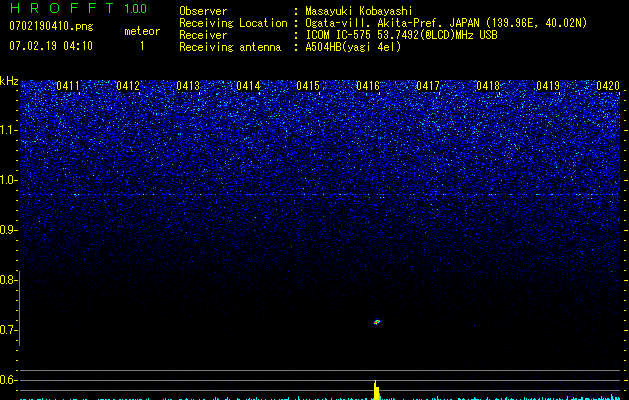Click the colored meteor echo blob
This screenshot has width=629, height=400.
coord(377,322)
